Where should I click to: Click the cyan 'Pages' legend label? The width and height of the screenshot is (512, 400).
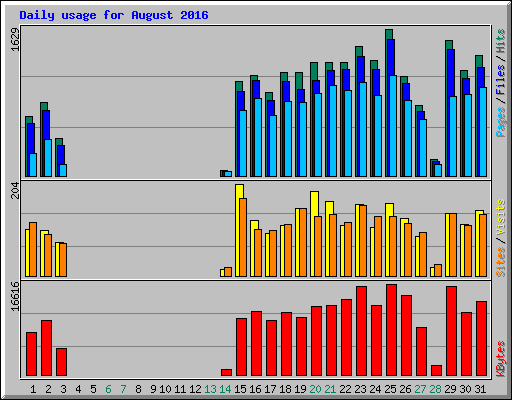click(501, 122)
